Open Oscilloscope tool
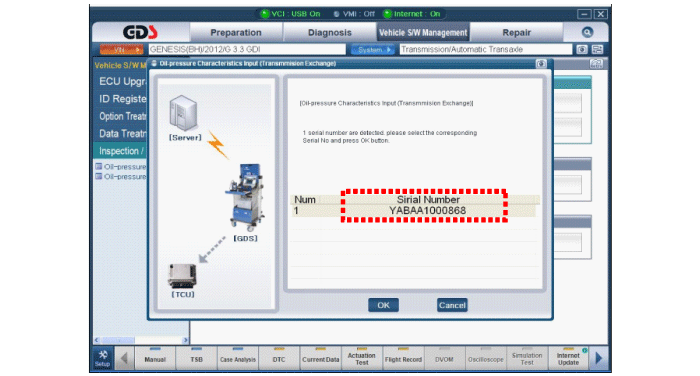This screenshot has height=376, width=700. (x=486, y=358)
